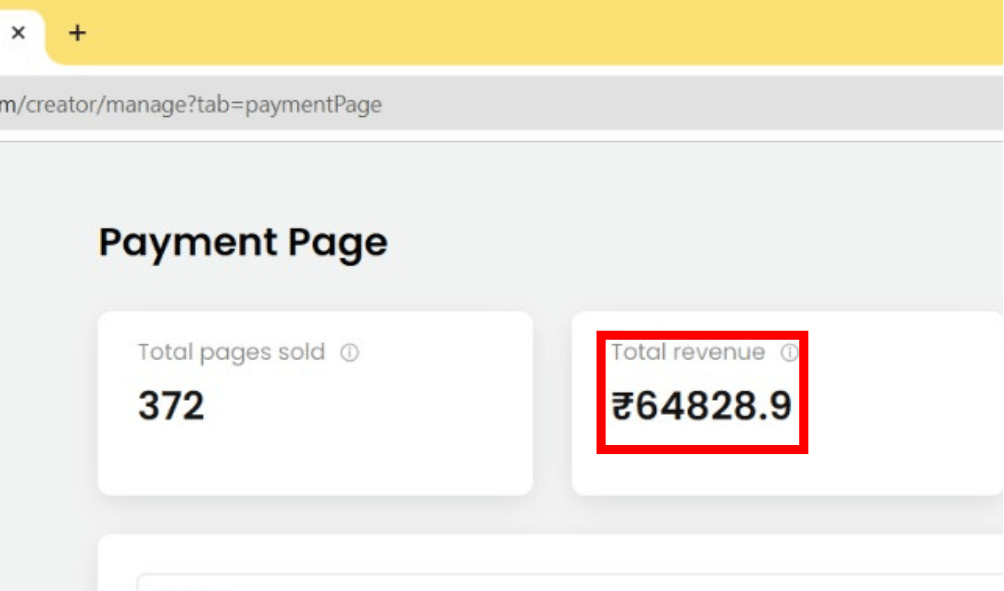Click the 372 pages sold value
Viewport: 1004px width, 591px height.
click(x=171, y=406)
